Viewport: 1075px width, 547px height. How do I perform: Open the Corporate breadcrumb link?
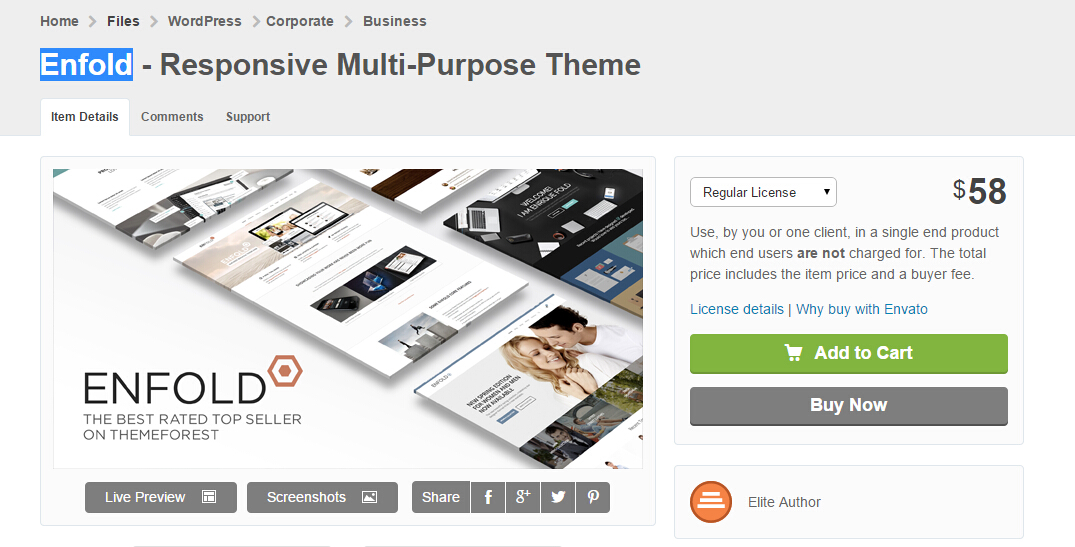coord(300,21)
